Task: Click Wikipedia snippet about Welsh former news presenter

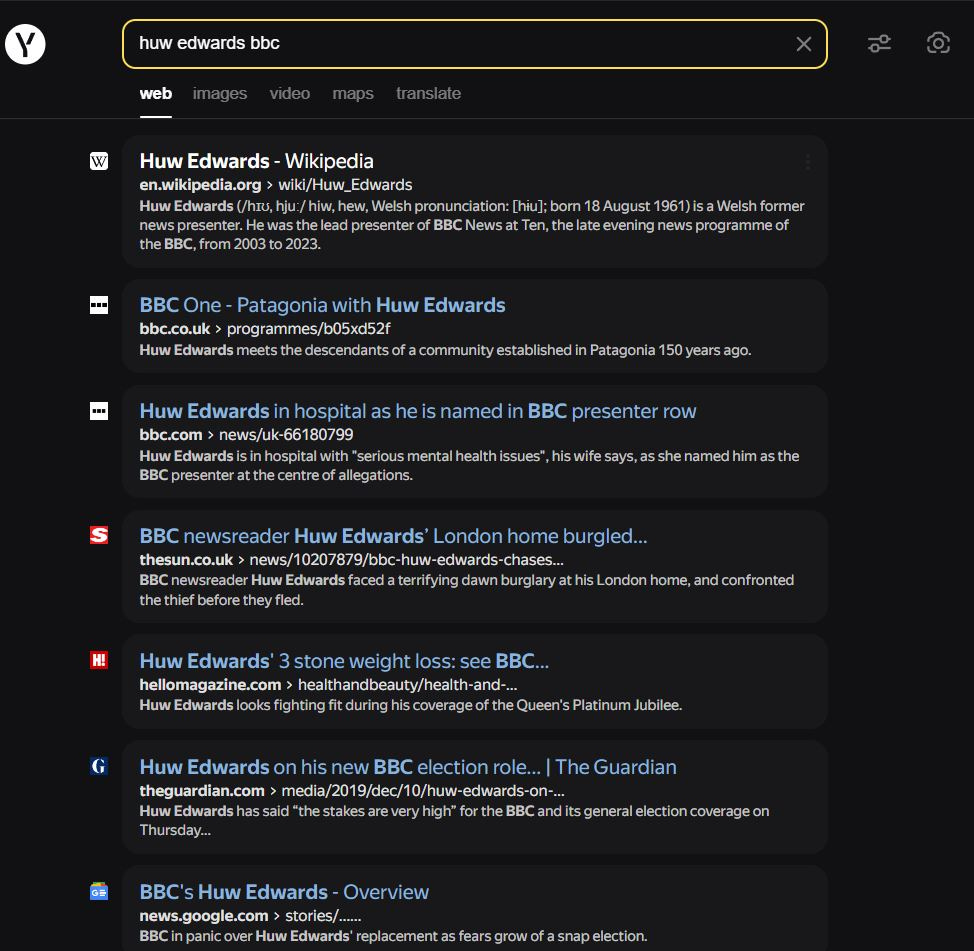Action: (472, 225)
